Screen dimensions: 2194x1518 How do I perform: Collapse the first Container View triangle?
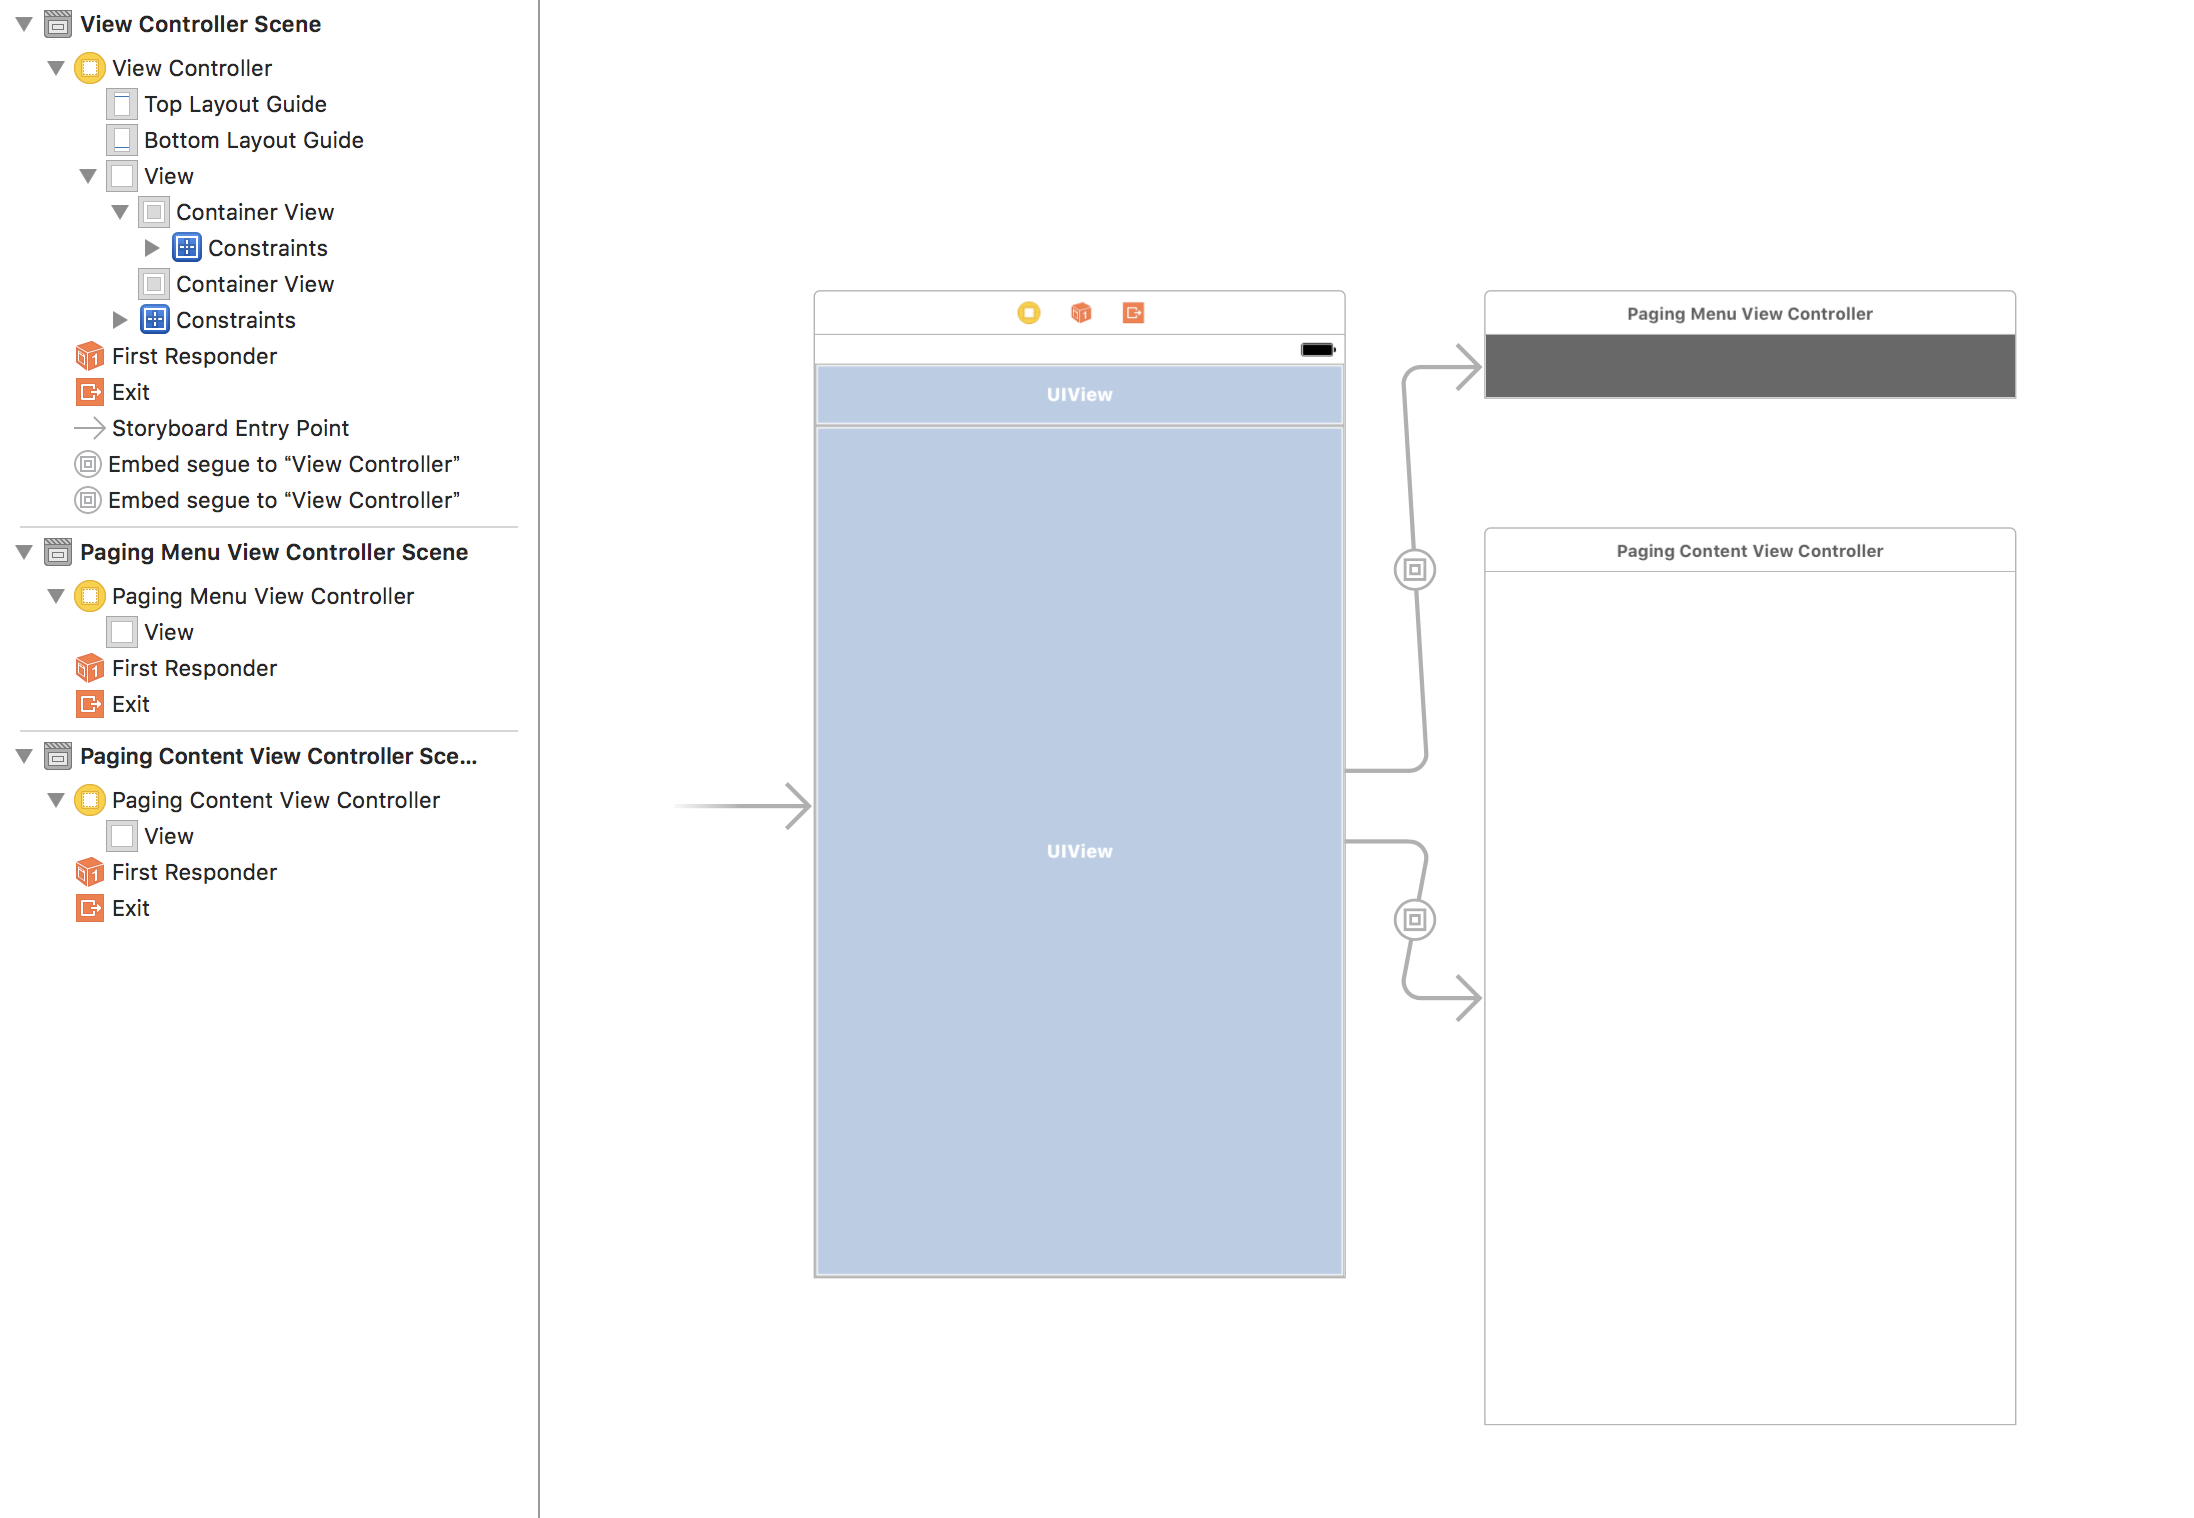(x=120, y=212)
